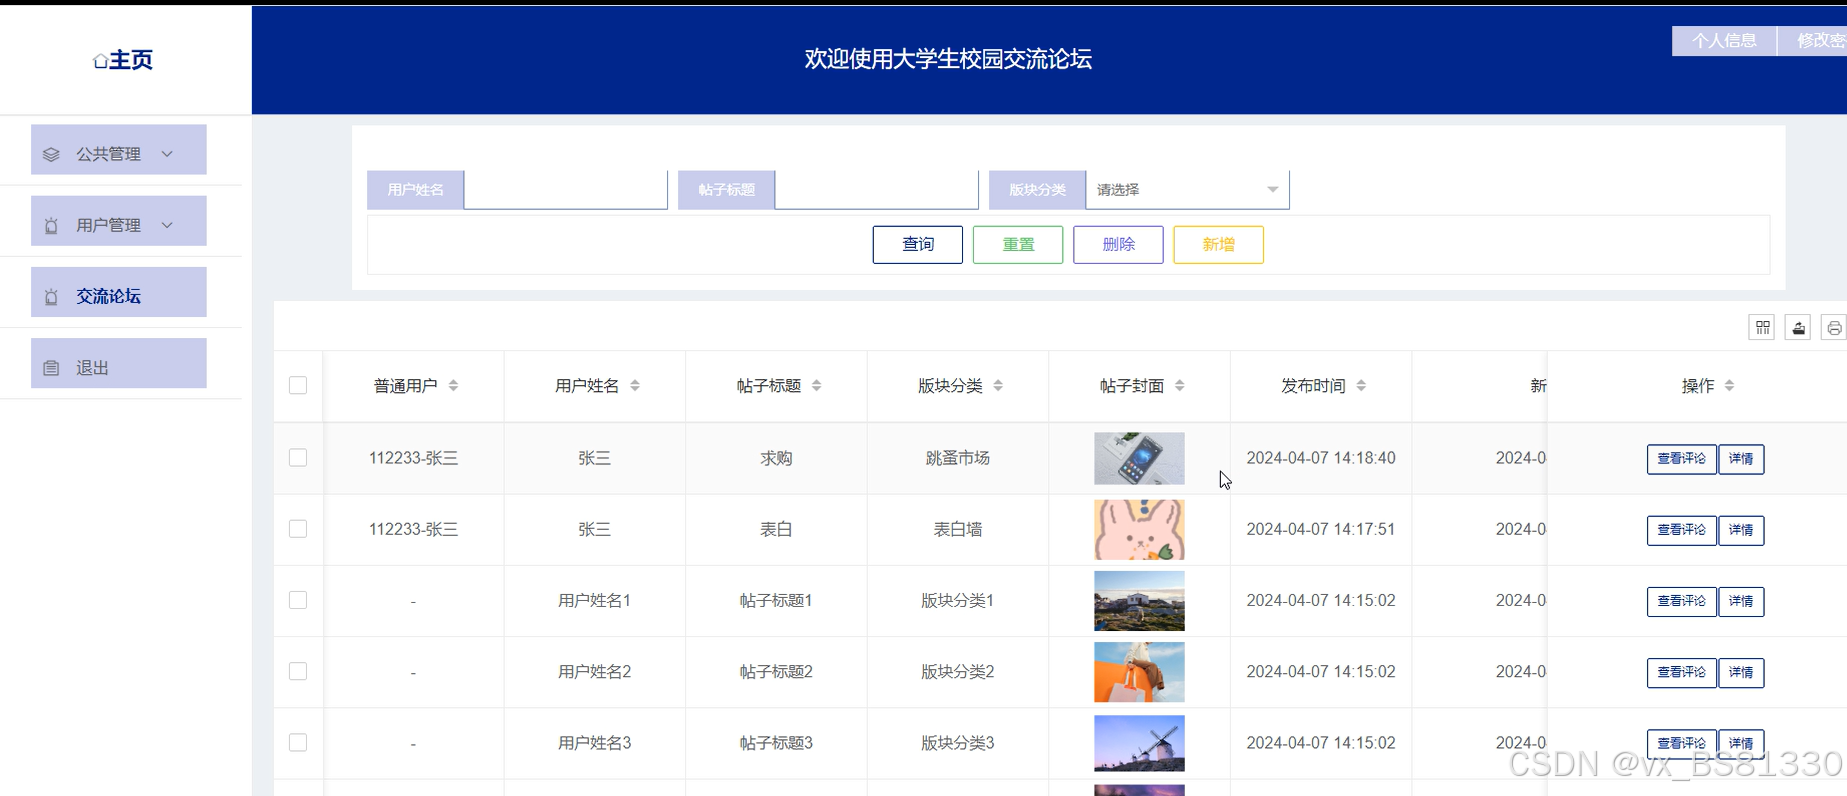Viewport: 1847px width, 796px height.
Task: Open the bunny cover thumbnail
Action: click(x=1139, y=529)
